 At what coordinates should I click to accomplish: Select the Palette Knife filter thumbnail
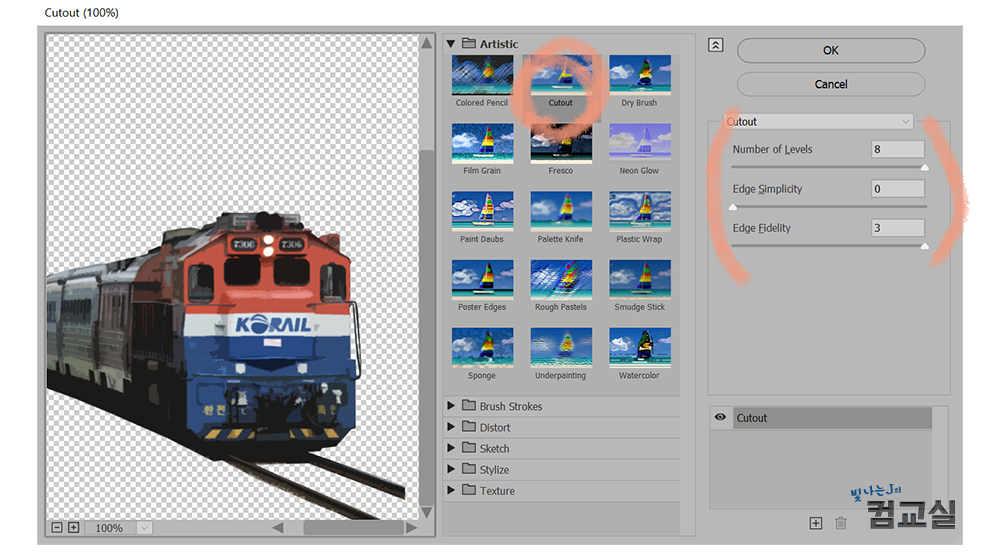pos(561,212)
